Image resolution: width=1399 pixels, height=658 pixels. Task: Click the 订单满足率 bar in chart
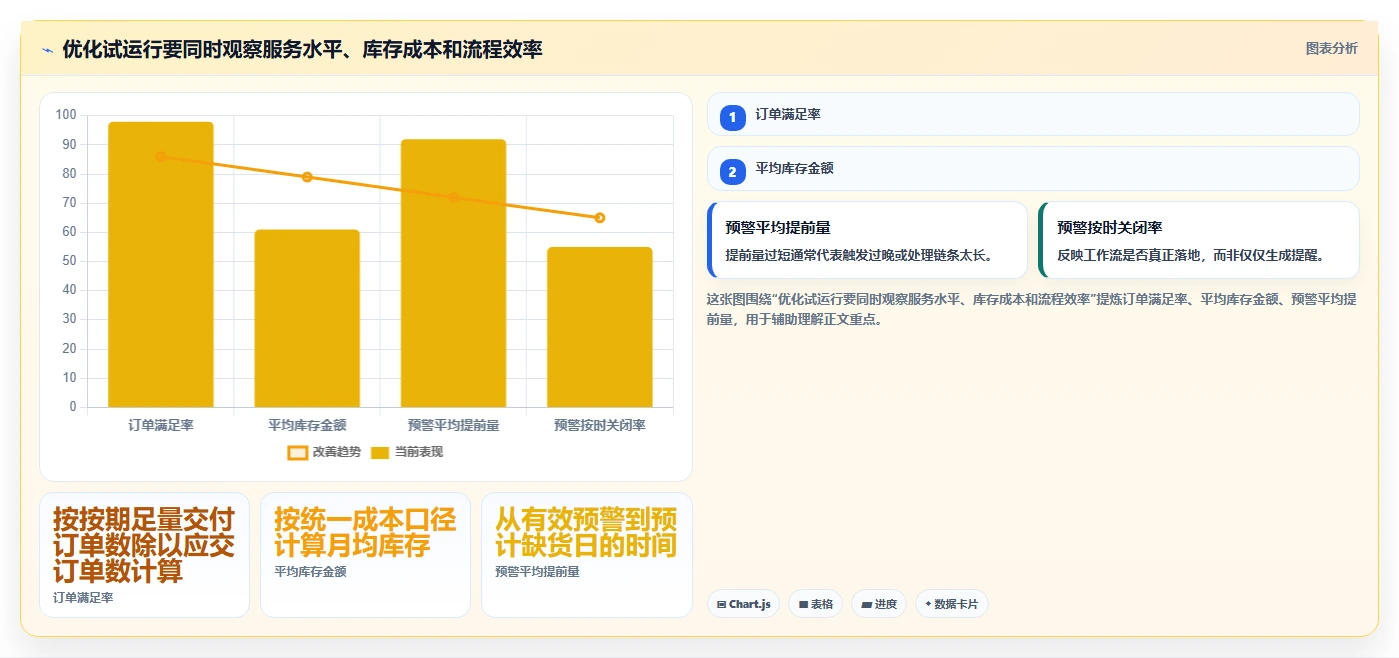(161, 265)
